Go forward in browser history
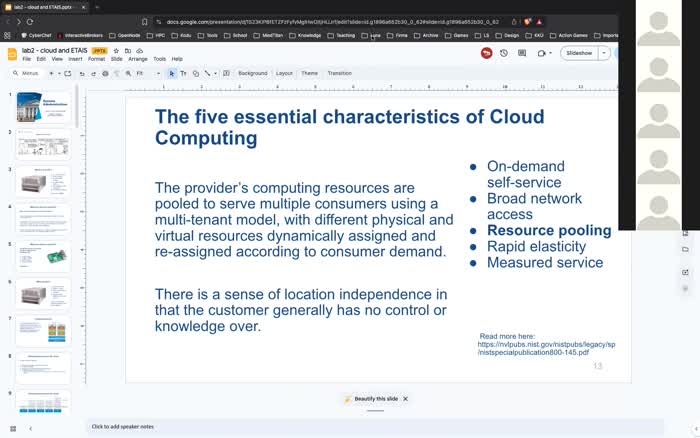 click(18, 21)
